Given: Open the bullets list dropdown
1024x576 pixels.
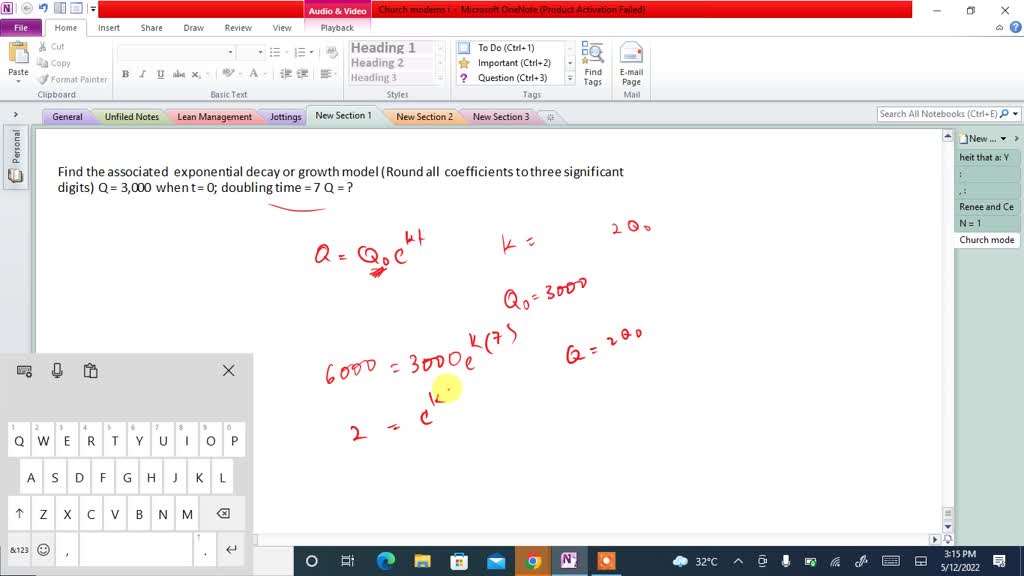Looking at the screenshot, I should (285, 51).
